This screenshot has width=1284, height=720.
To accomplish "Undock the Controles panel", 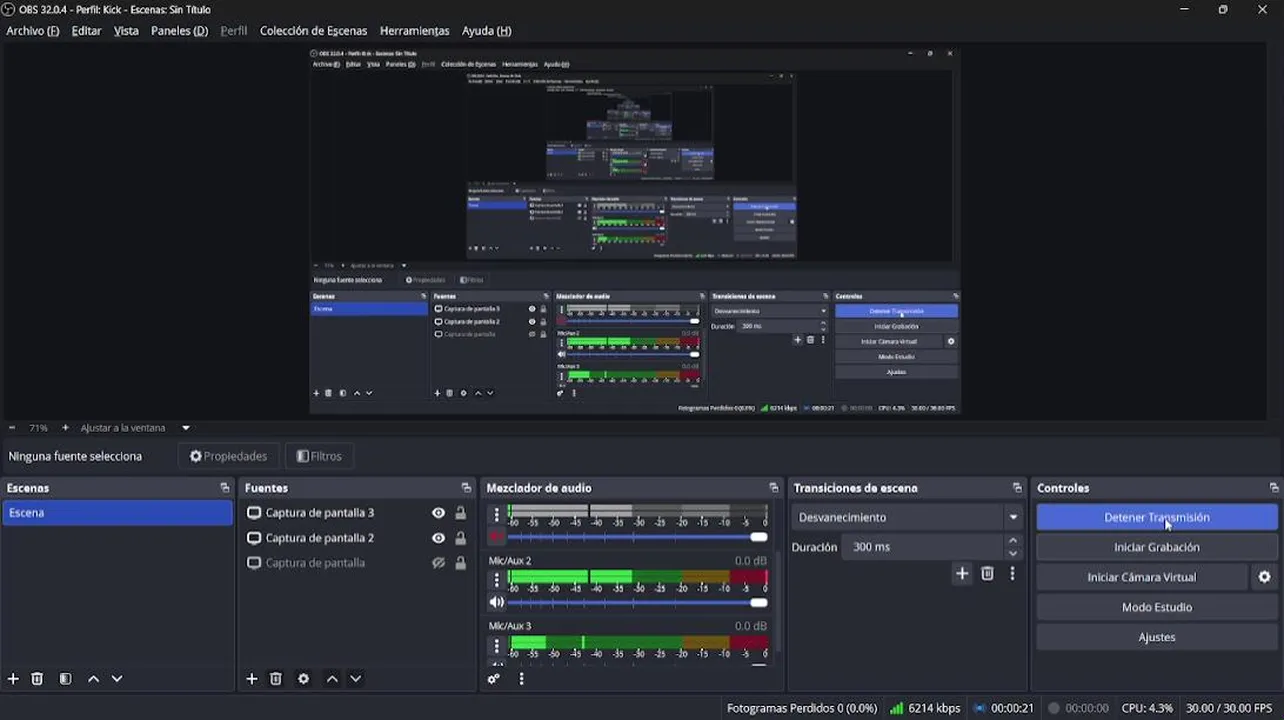I will [x=1274, y=488].
